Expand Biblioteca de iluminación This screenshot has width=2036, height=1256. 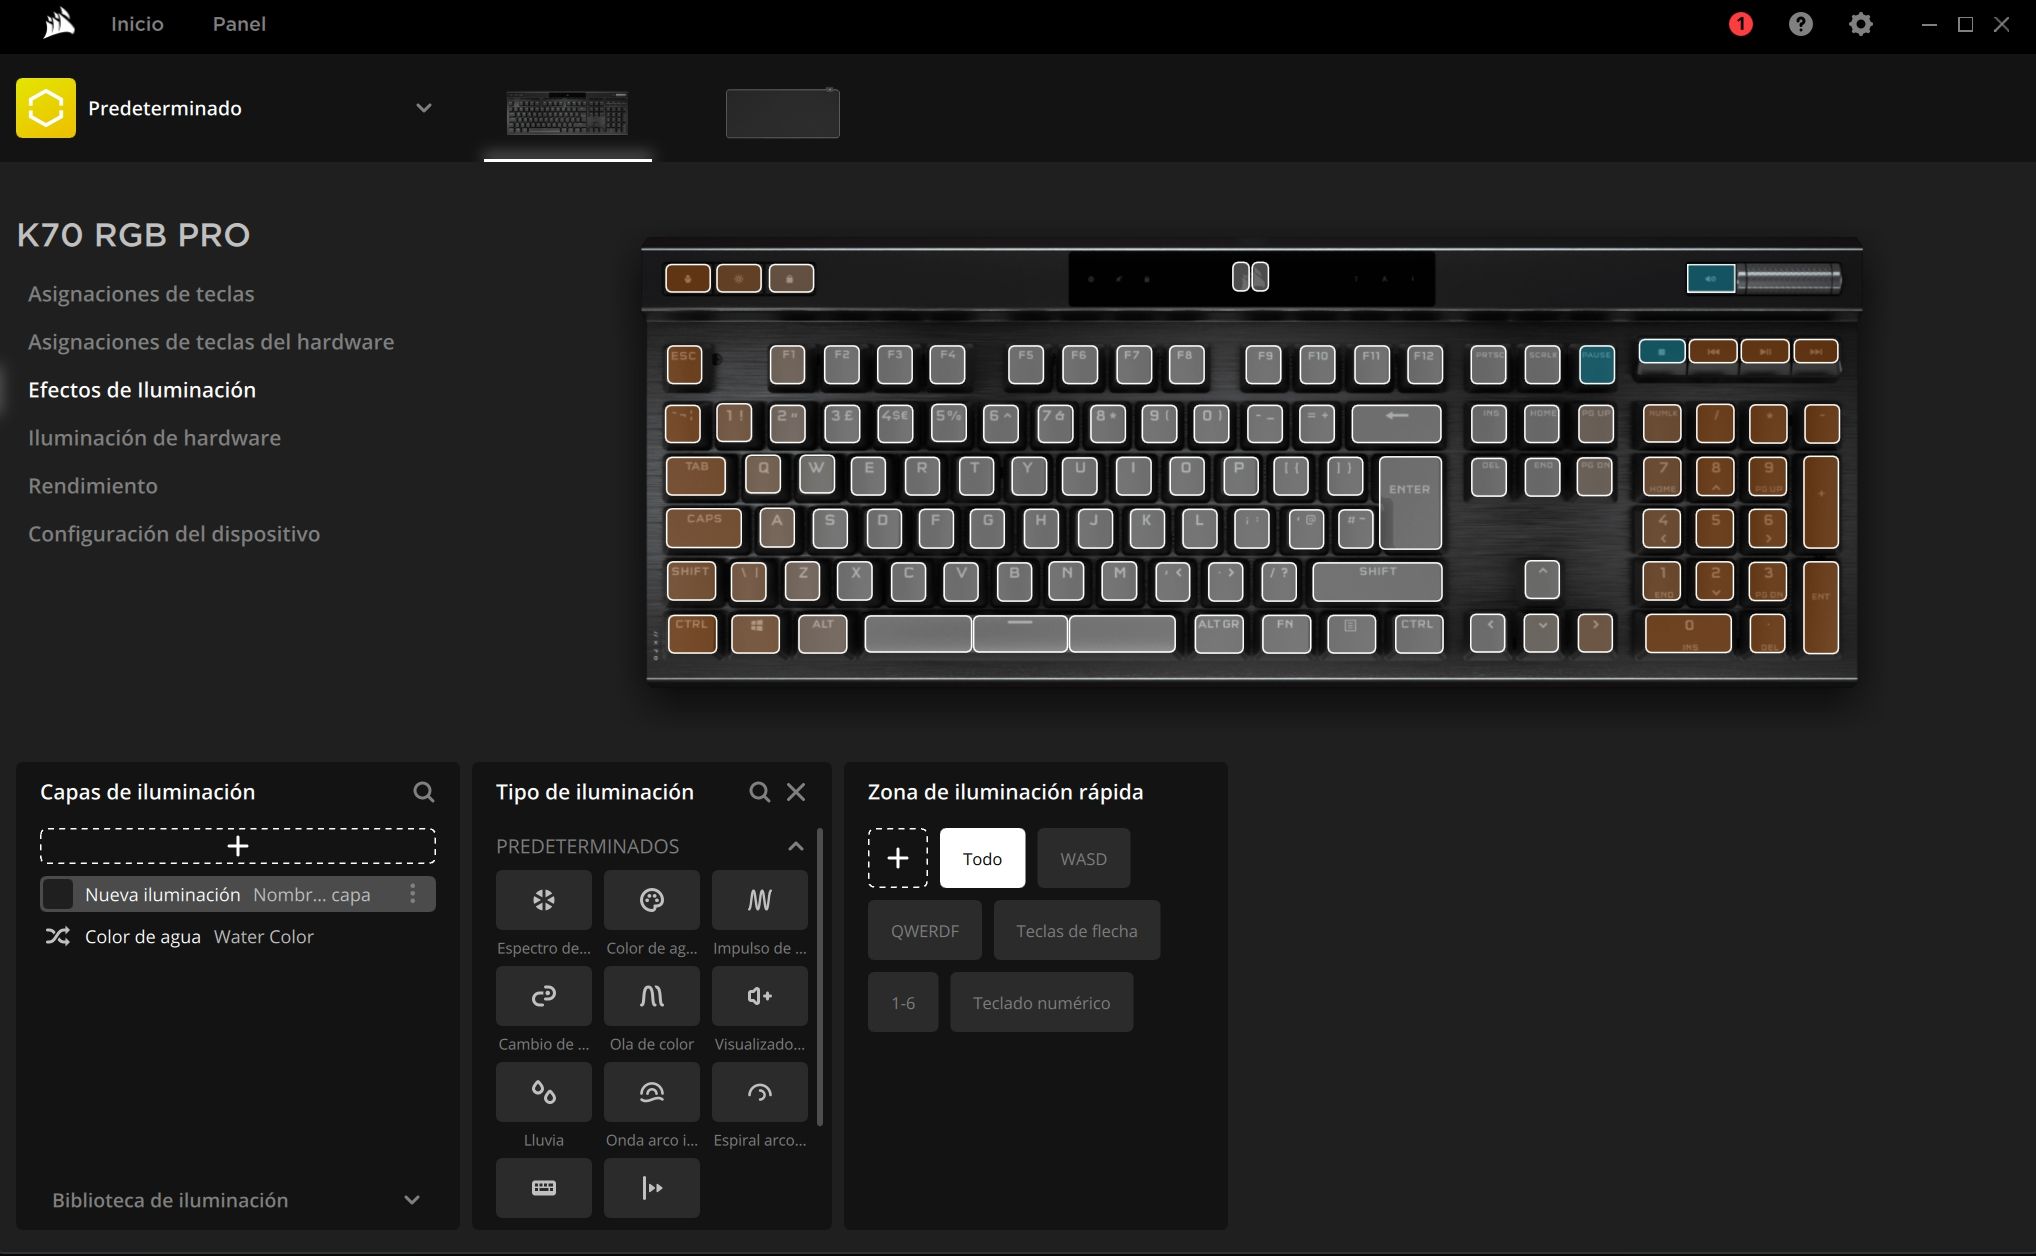[x=411, y=1200]
